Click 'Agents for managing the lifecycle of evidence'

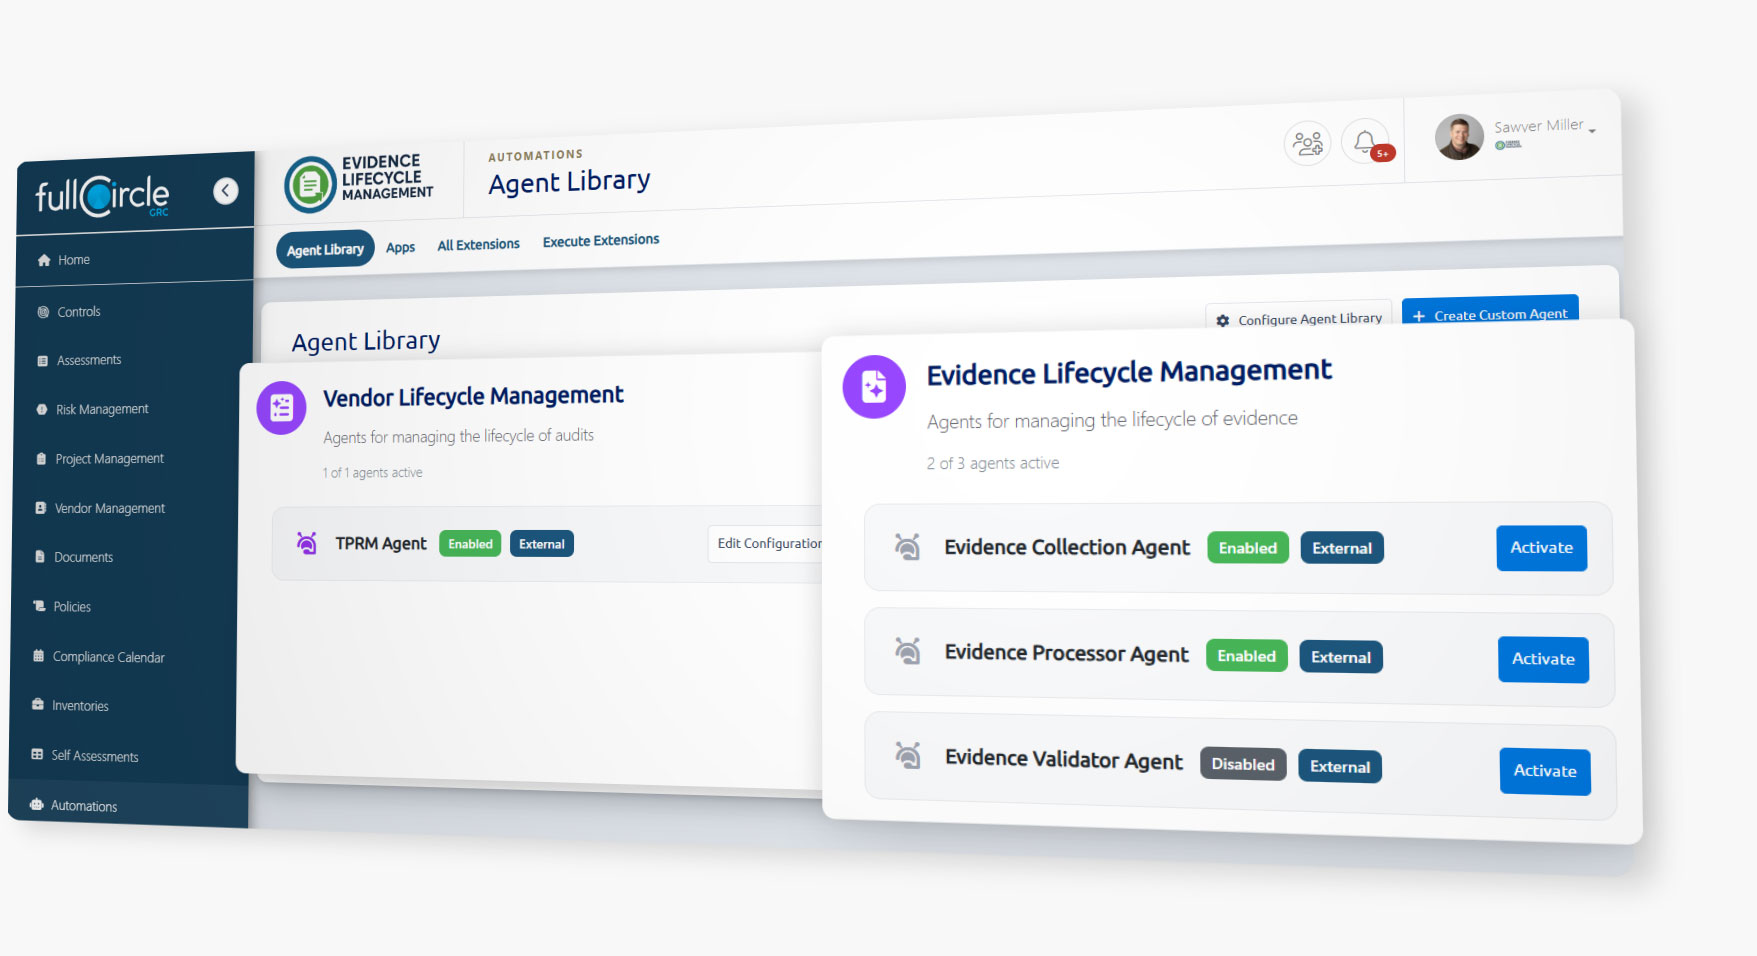click(x=1112, y=420)
